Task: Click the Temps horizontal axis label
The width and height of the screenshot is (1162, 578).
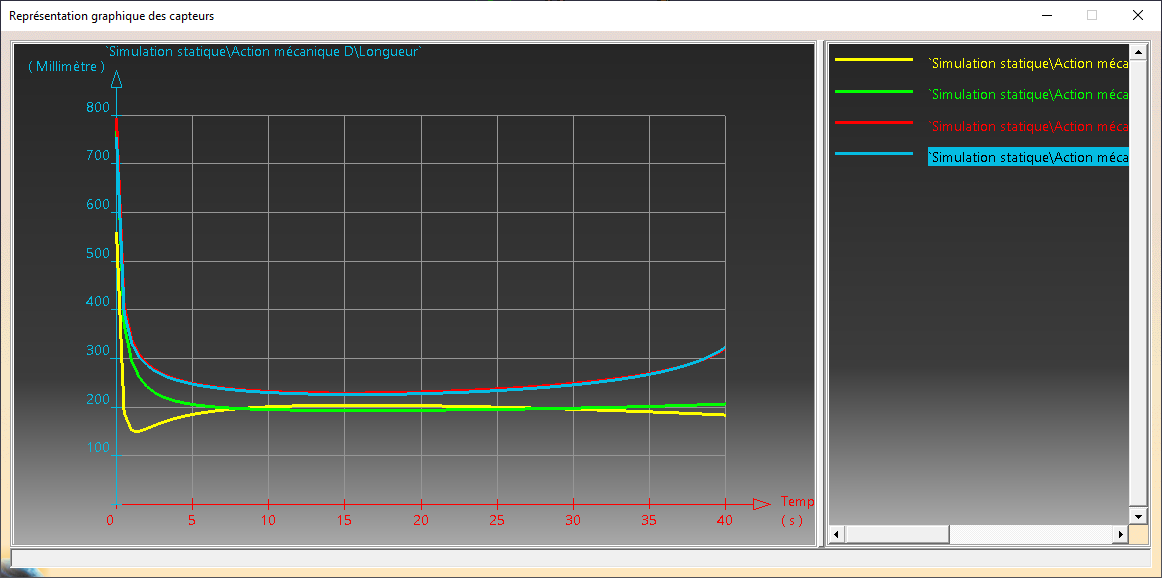Action: pos(797,502)
